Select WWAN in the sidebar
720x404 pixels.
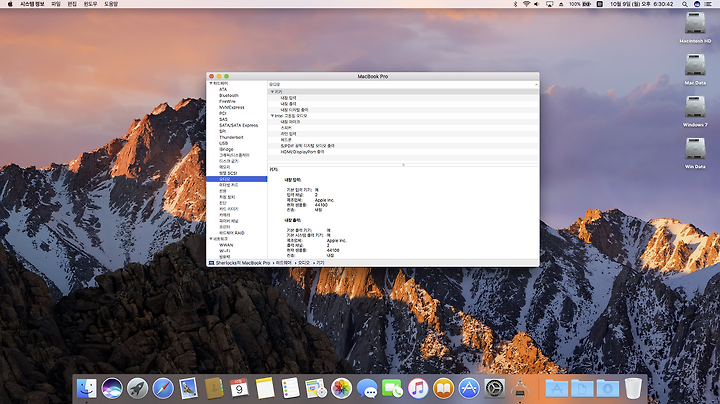point(226,245)
